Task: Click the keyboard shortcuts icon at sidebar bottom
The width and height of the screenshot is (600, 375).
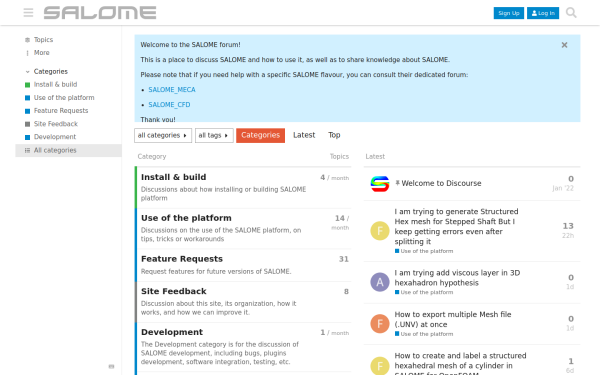Action: coord(111,366)
